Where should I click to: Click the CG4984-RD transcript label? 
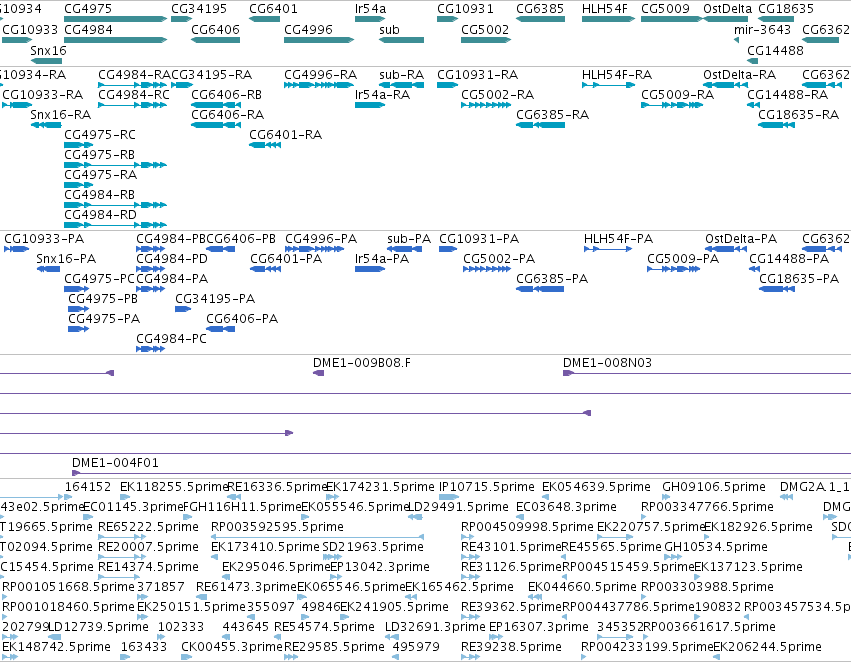(x=100, y=214)
